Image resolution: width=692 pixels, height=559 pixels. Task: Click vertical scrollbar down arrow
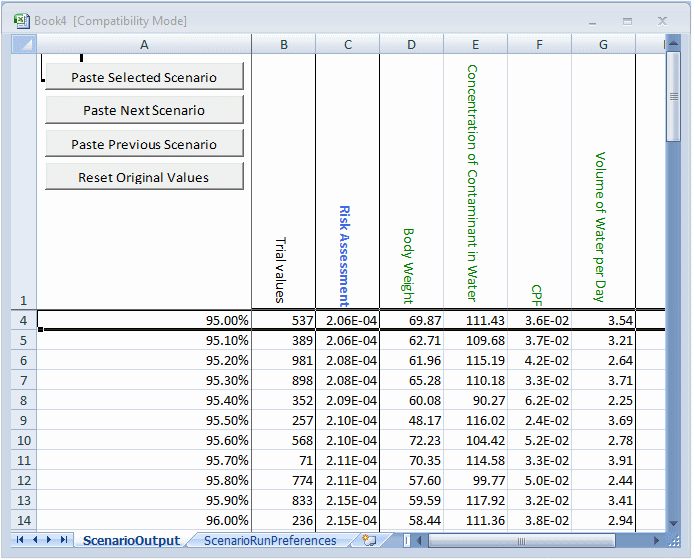tap(673, 523)
